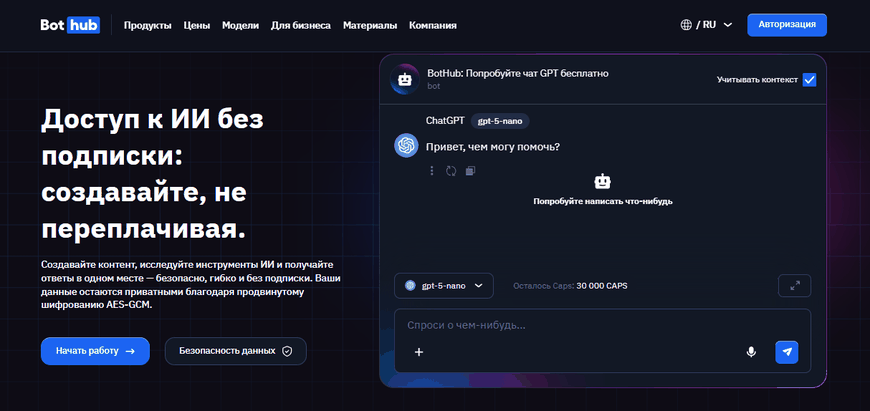
Task: Click the BotHub robot avatar in chat header
Action: tap(405, 79)
